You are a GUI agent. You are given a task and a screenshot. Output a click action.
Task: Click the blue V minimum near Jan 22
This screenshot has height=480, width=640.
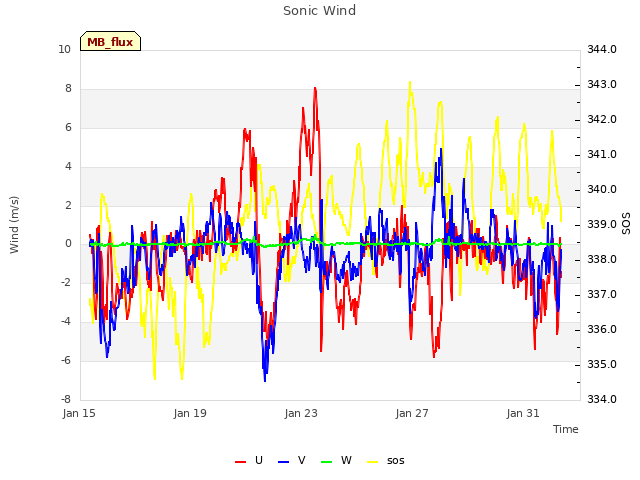click(265, 380)
